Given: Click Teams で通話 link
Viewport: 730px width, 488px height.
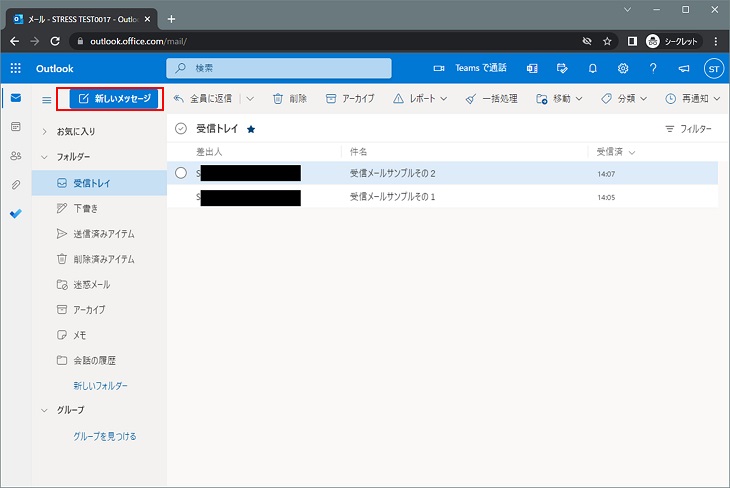Looking at the screenshot, I should click(x=480, y=68).
